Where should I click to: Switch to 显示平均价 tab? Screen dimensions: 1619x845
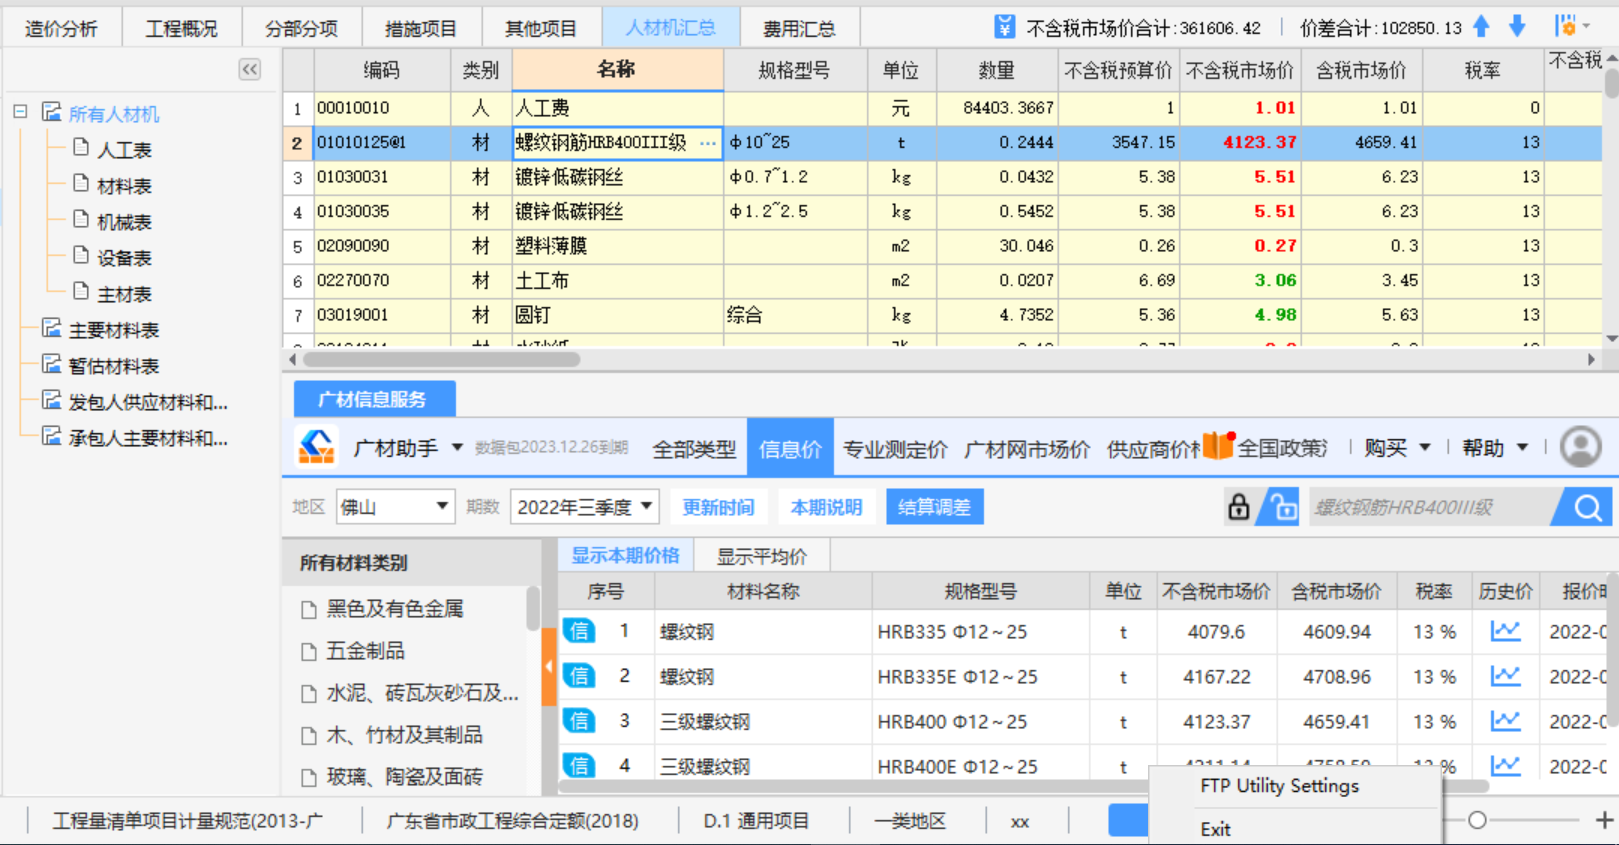(762, 556)
